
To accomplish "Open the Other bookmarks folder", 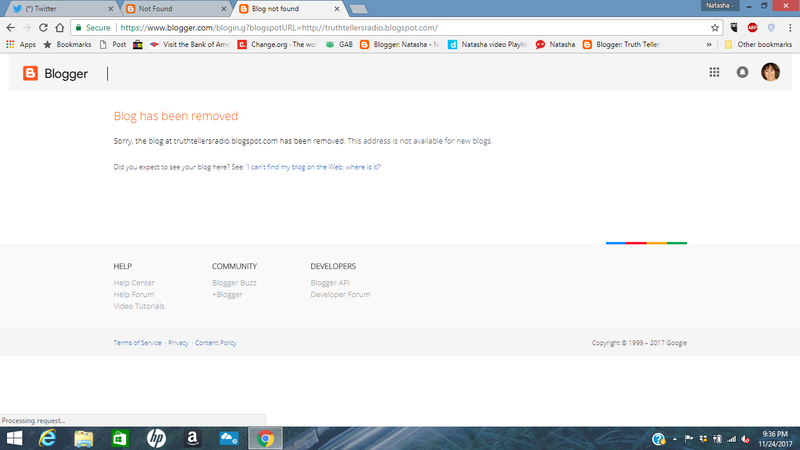I will click(758, 44).
